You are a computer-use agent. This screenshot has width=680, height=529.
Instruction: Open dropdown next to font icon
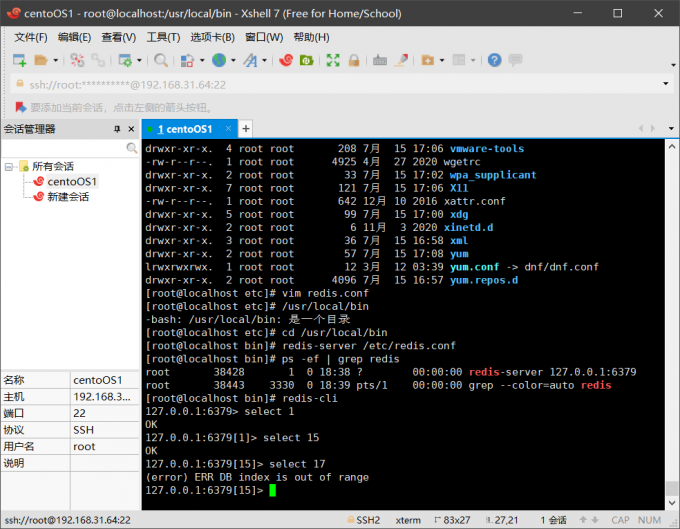264,60
